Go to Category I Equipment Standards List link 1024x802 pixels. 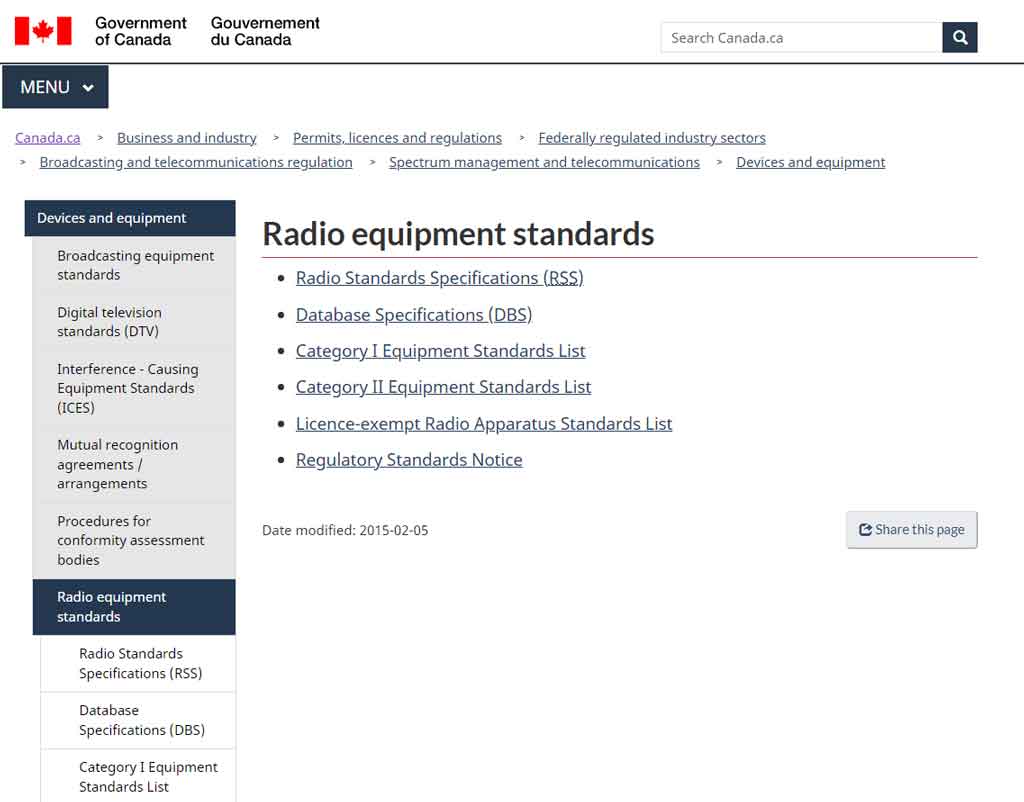pyautogui.click(x=440, y=351)
